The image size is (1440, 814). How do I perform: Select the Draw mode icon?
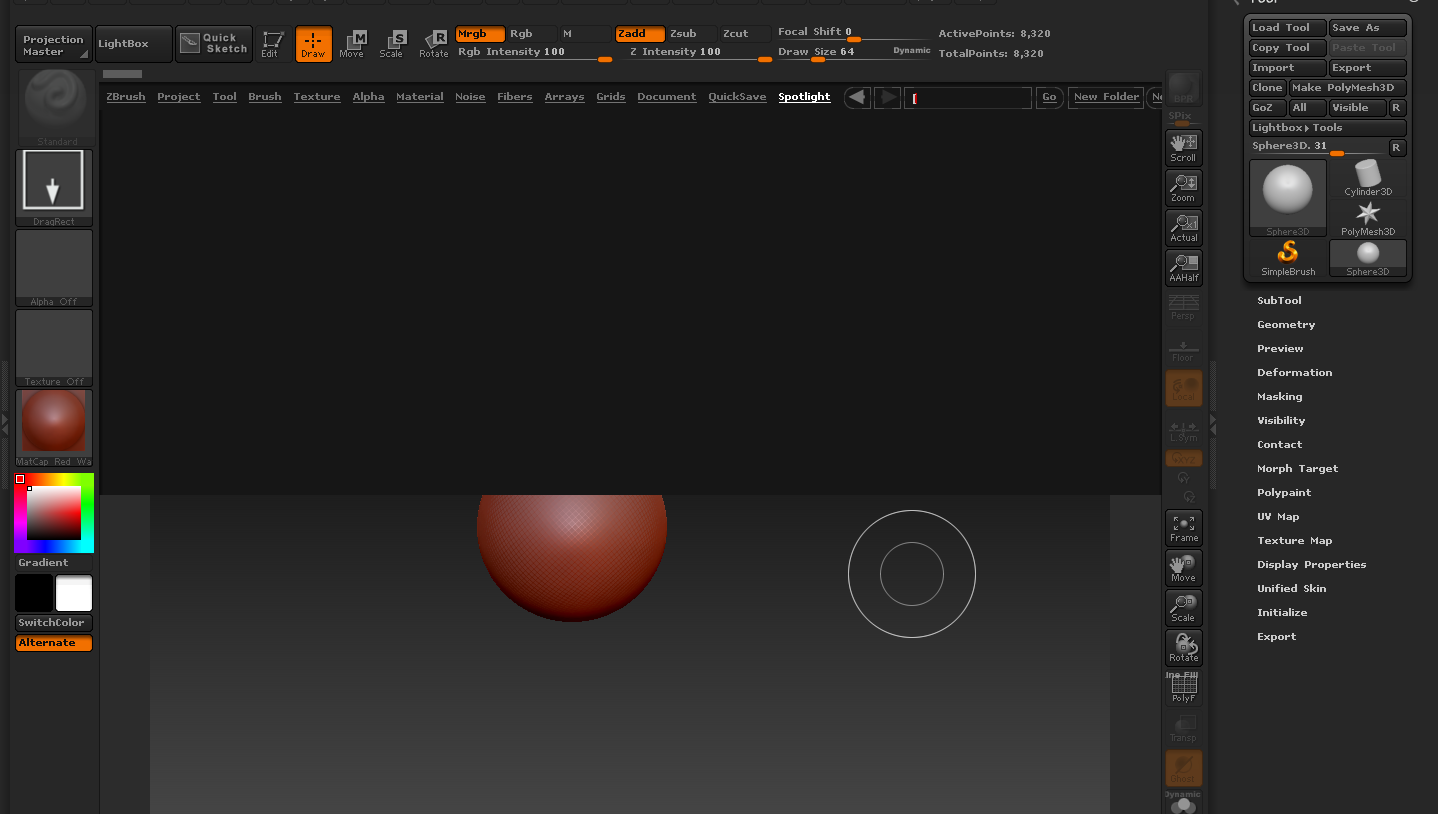313,45
